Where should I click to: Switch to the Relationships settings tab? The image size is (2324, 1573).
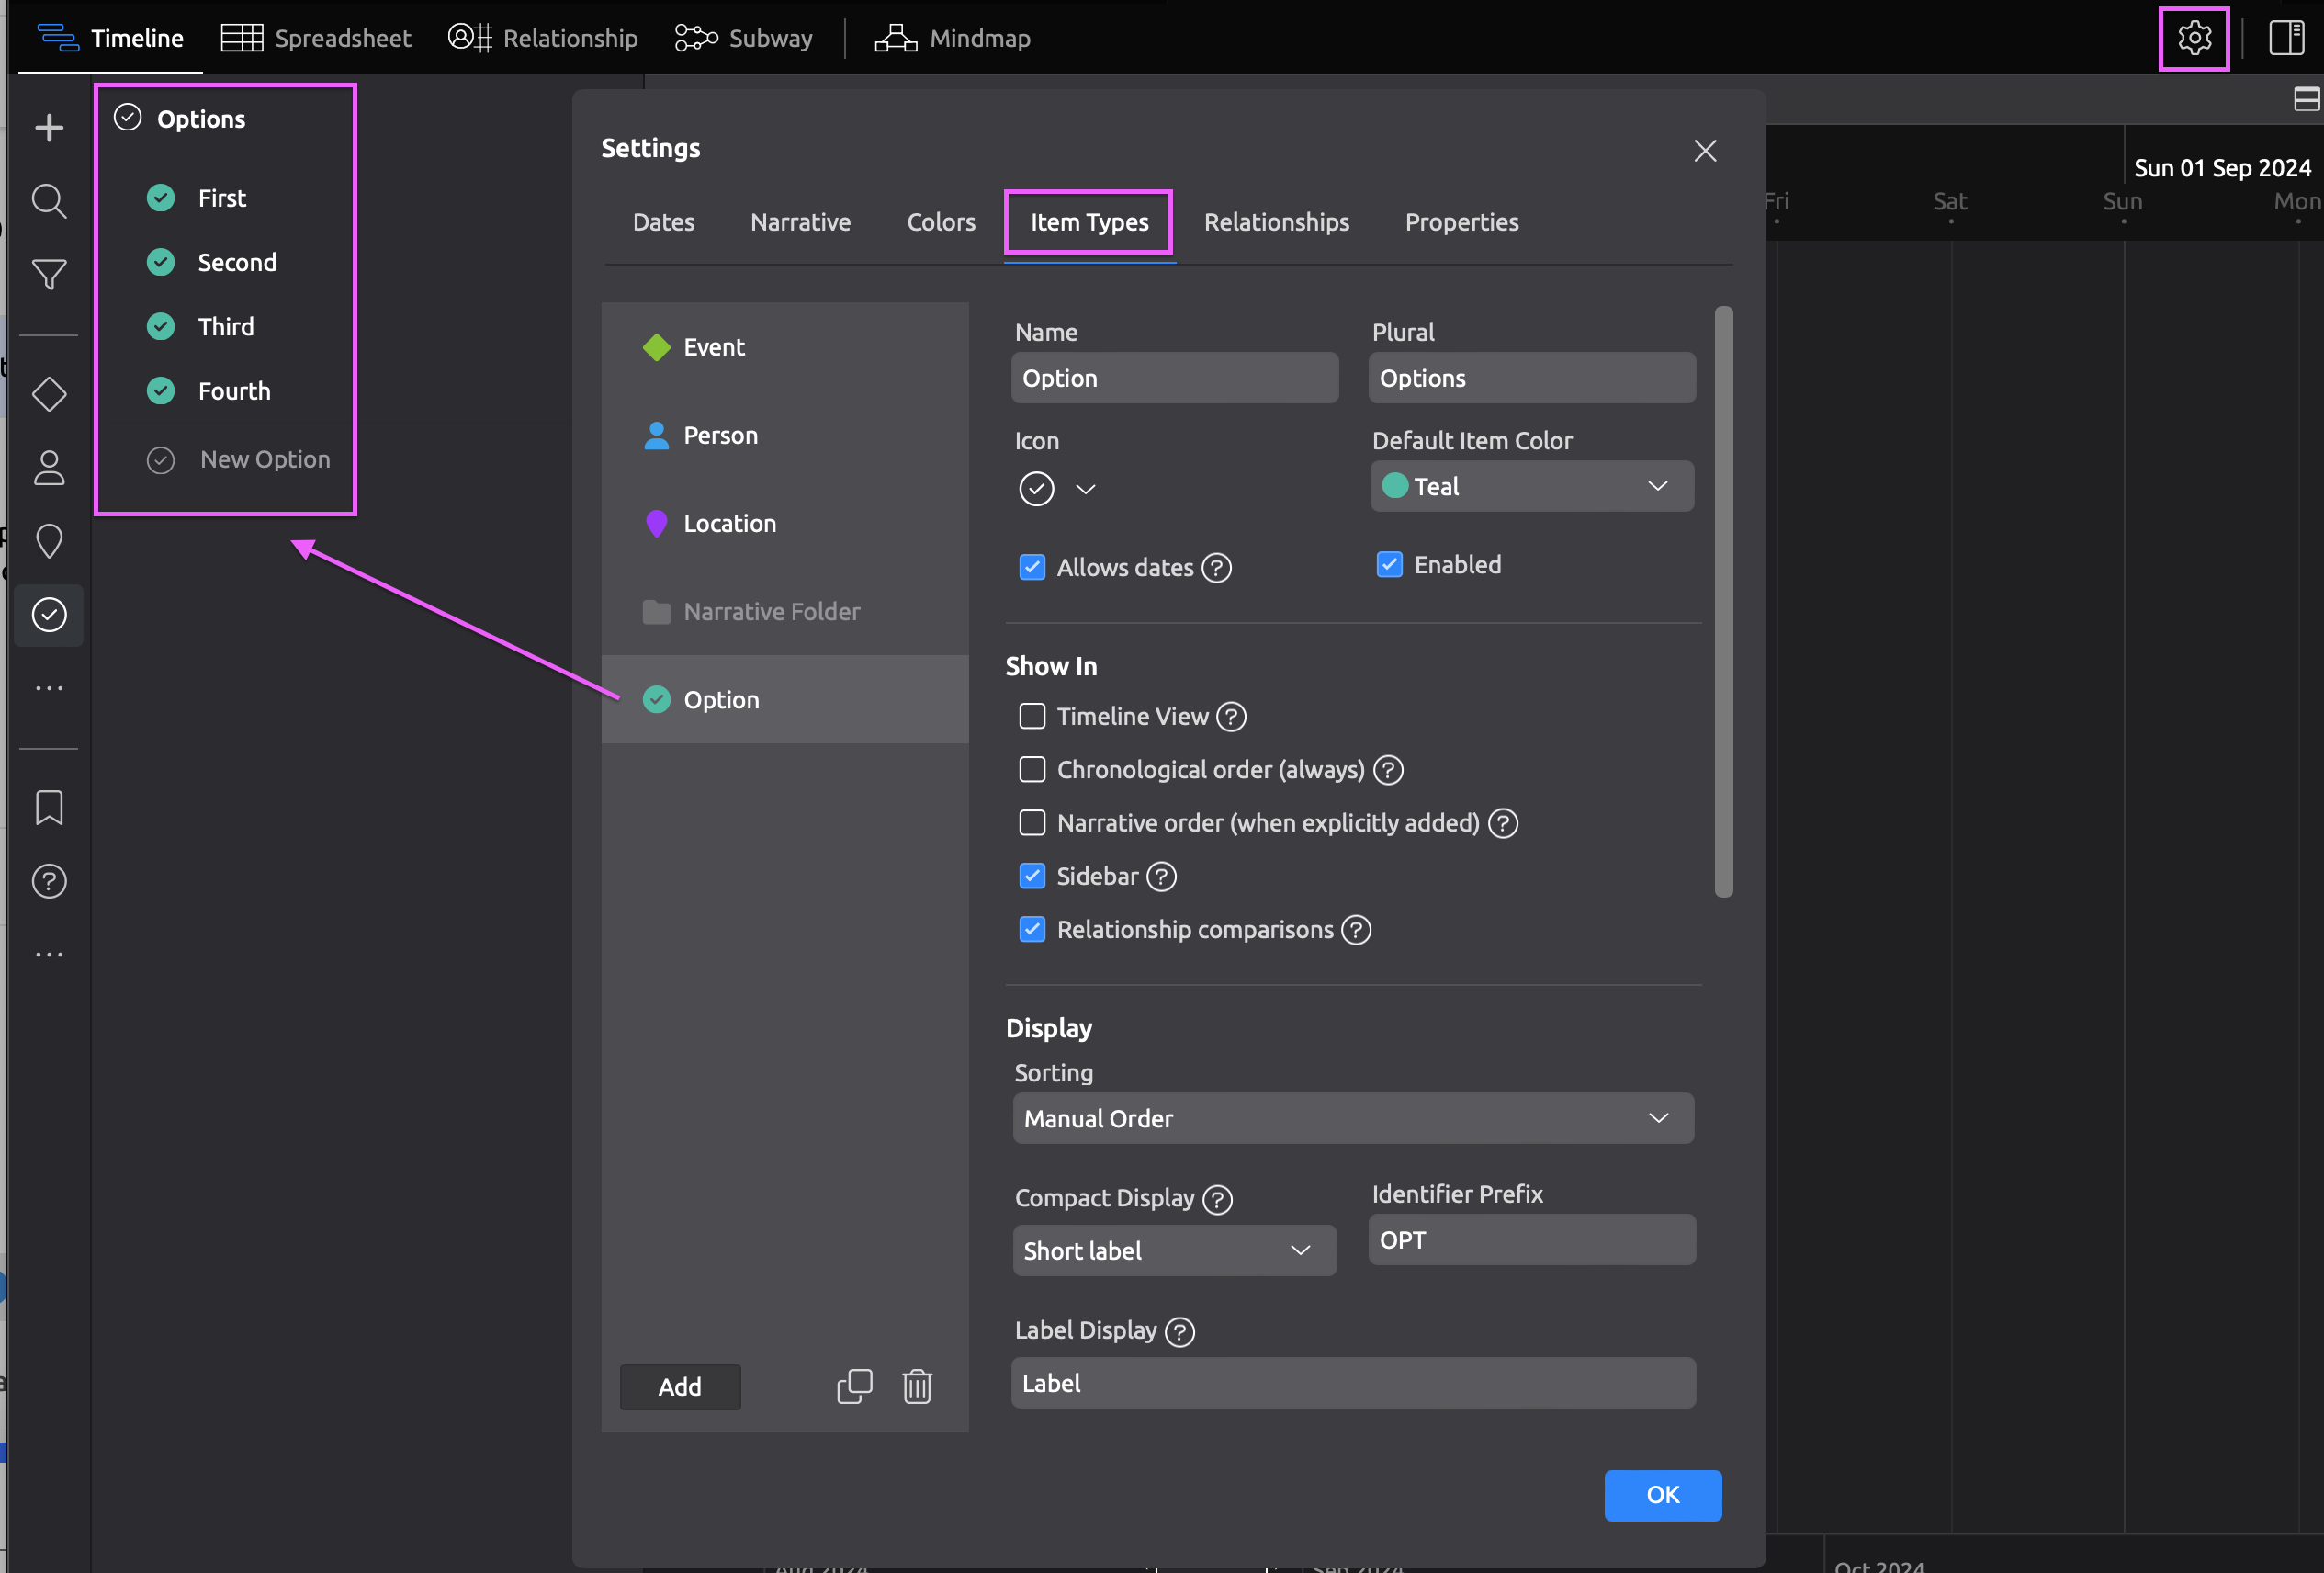pyautogui.click(x=1277, y=222)
